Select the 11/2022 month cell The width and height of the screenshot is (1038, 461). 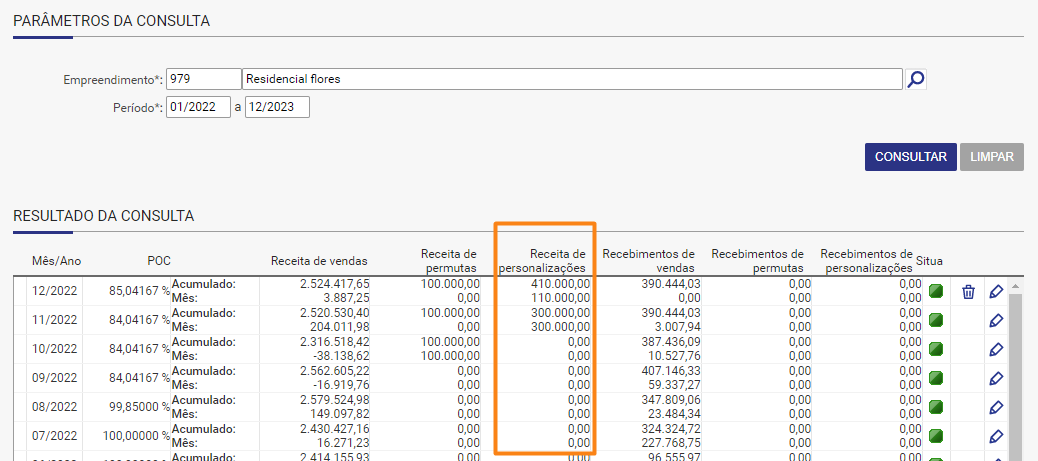click(55, 321)
